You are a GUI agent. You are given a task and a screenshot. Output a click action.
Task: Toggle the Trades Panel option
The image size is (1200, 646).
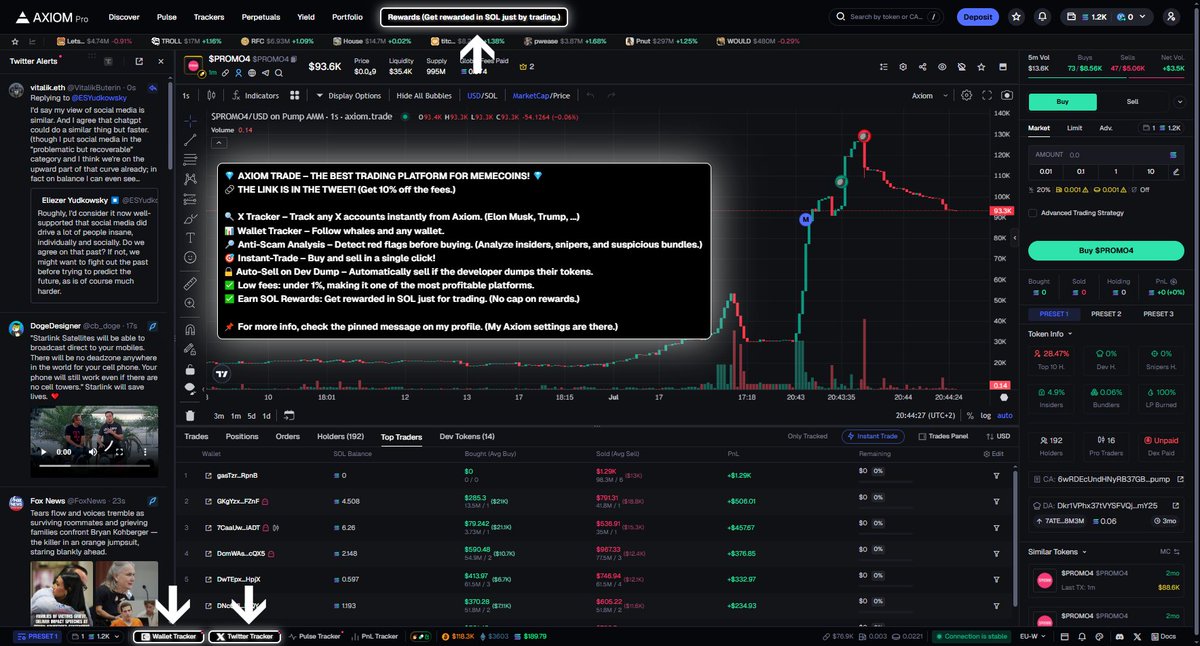943,436
